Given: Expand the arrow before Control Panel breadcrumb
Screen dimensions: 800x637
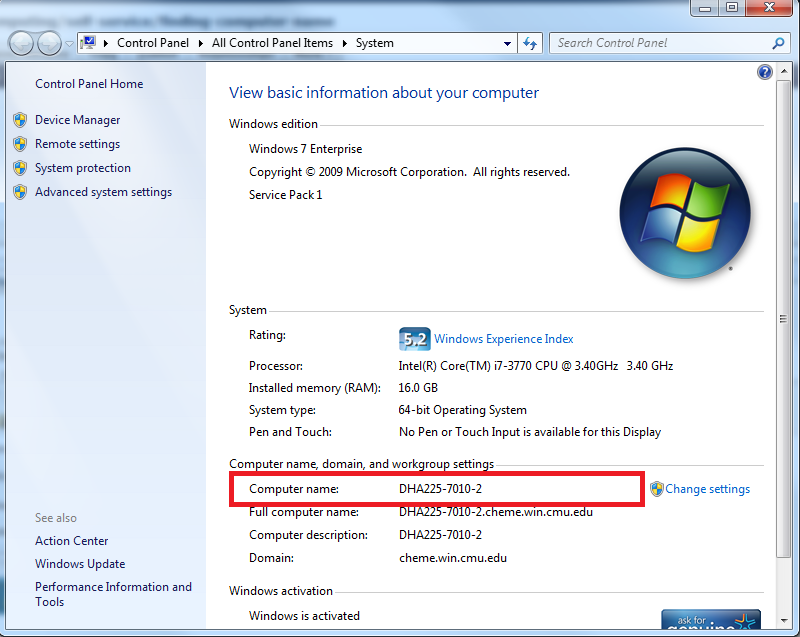Looking at the screenshot, I should (x=106, y=43).
